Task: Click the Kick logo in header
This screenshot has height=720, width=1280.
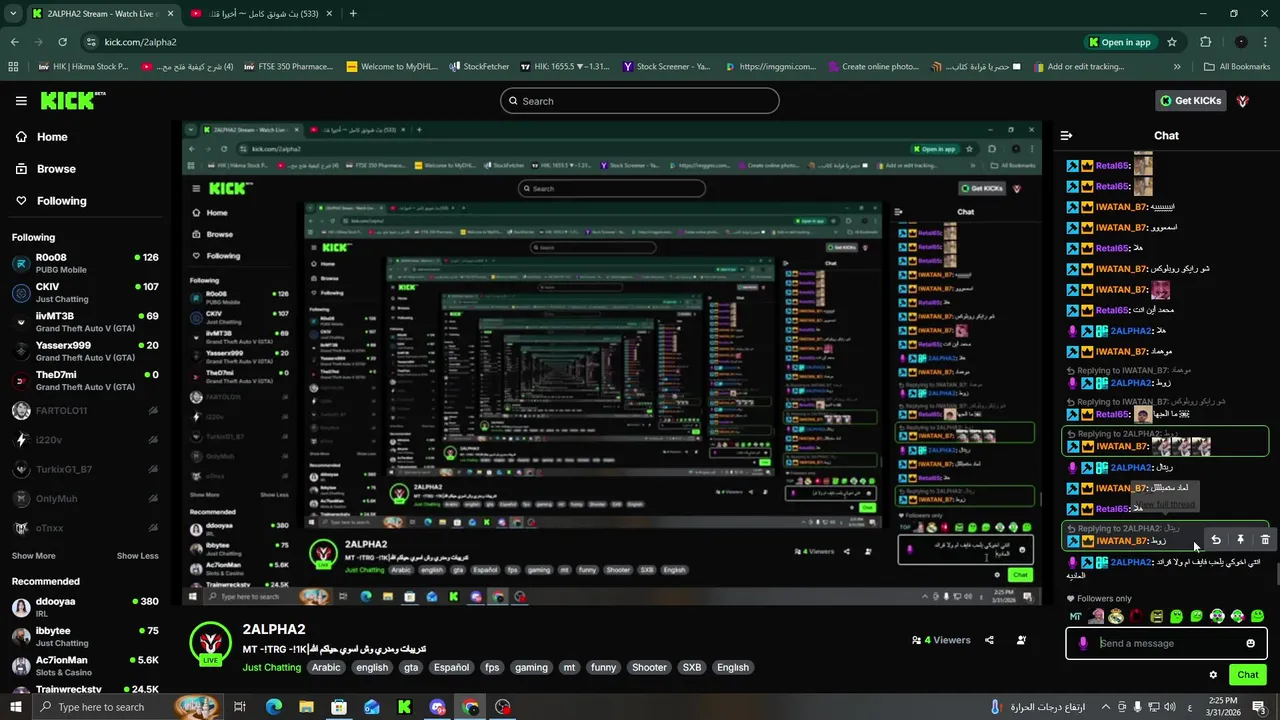Action: coord(72,100)
